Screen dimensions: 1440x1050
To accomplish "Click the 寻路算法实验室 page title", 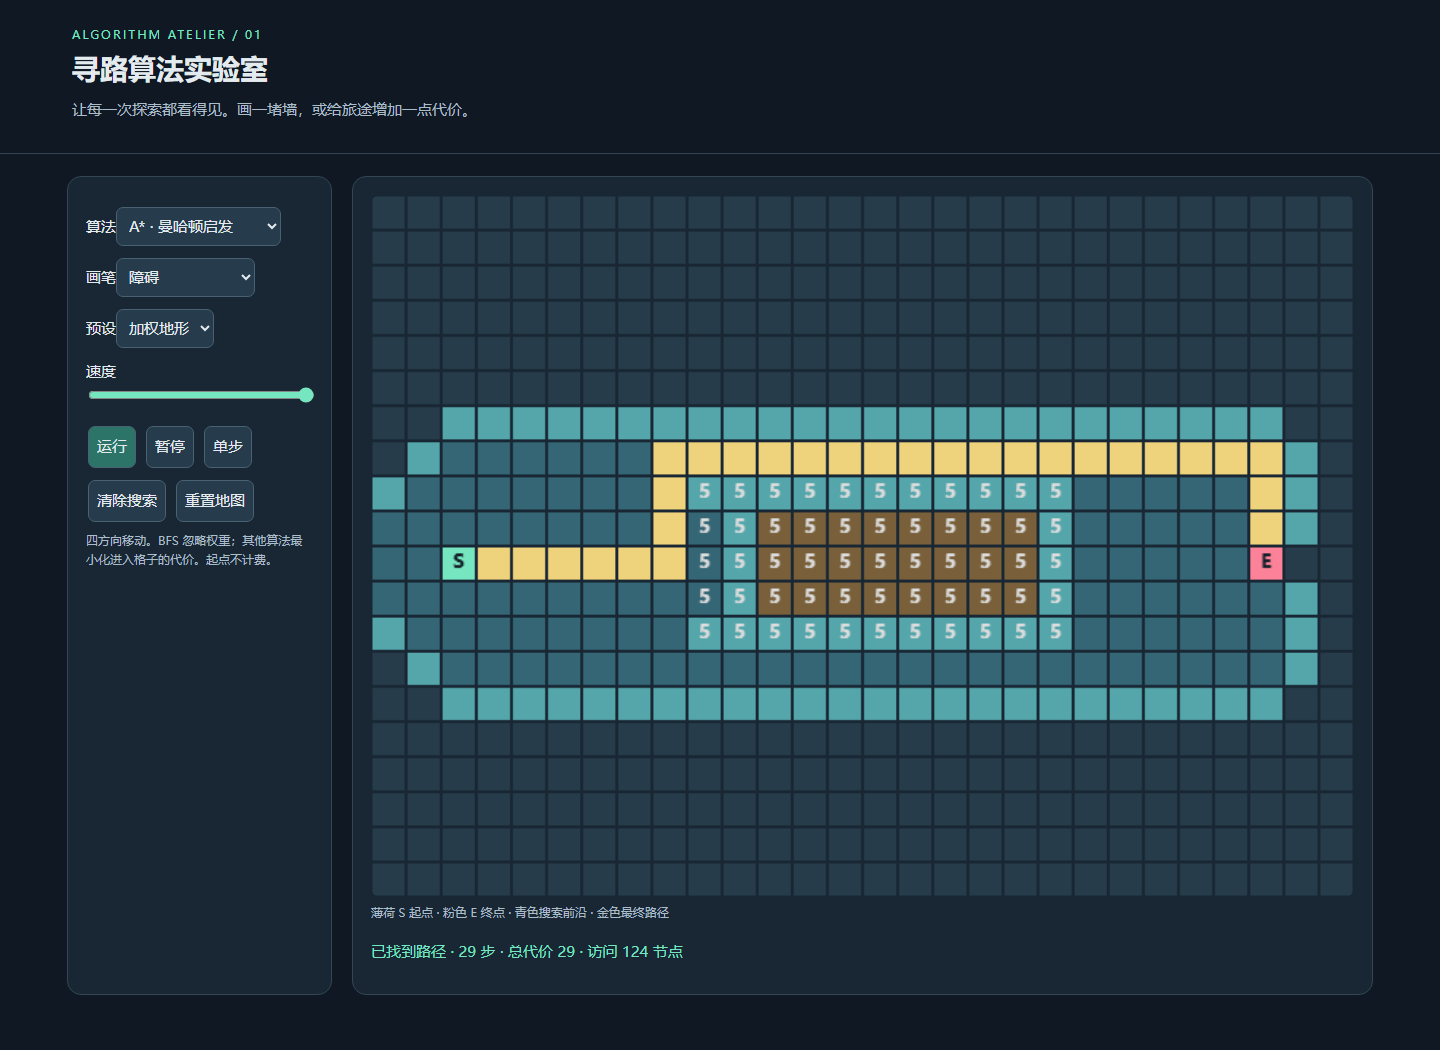I will click(x=170, y=69).
